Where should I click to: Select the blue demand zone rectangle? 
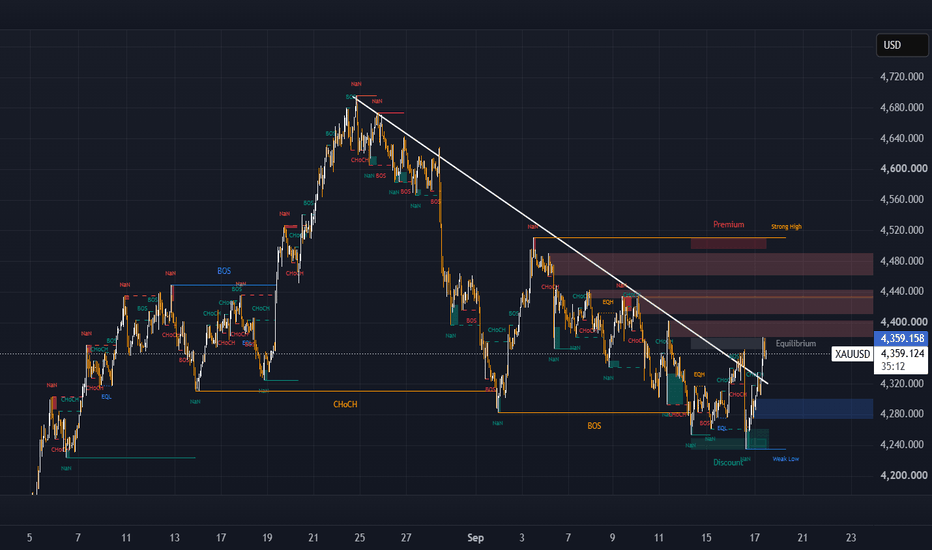tap(814, 408)
